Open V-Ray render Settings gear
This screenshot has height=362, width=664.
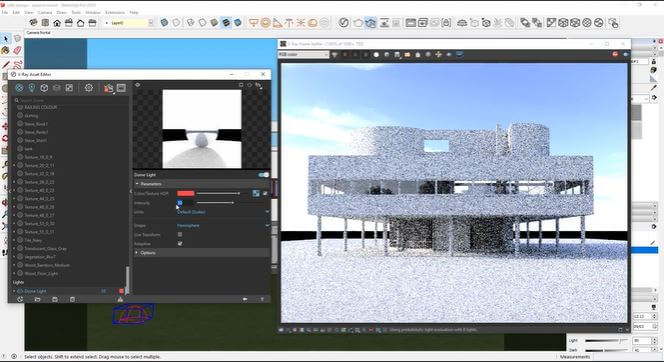tap(89, 88)
